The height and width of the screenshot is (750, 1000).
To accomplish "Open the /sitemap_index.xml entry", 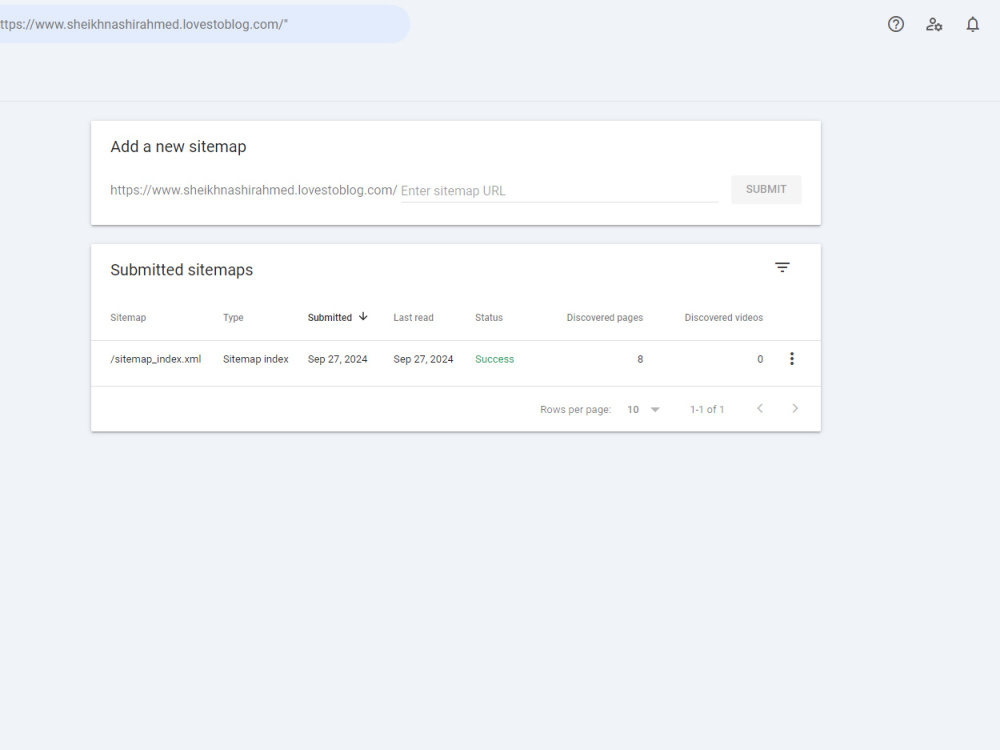I will pyautogui.click(x=156, y=359).
